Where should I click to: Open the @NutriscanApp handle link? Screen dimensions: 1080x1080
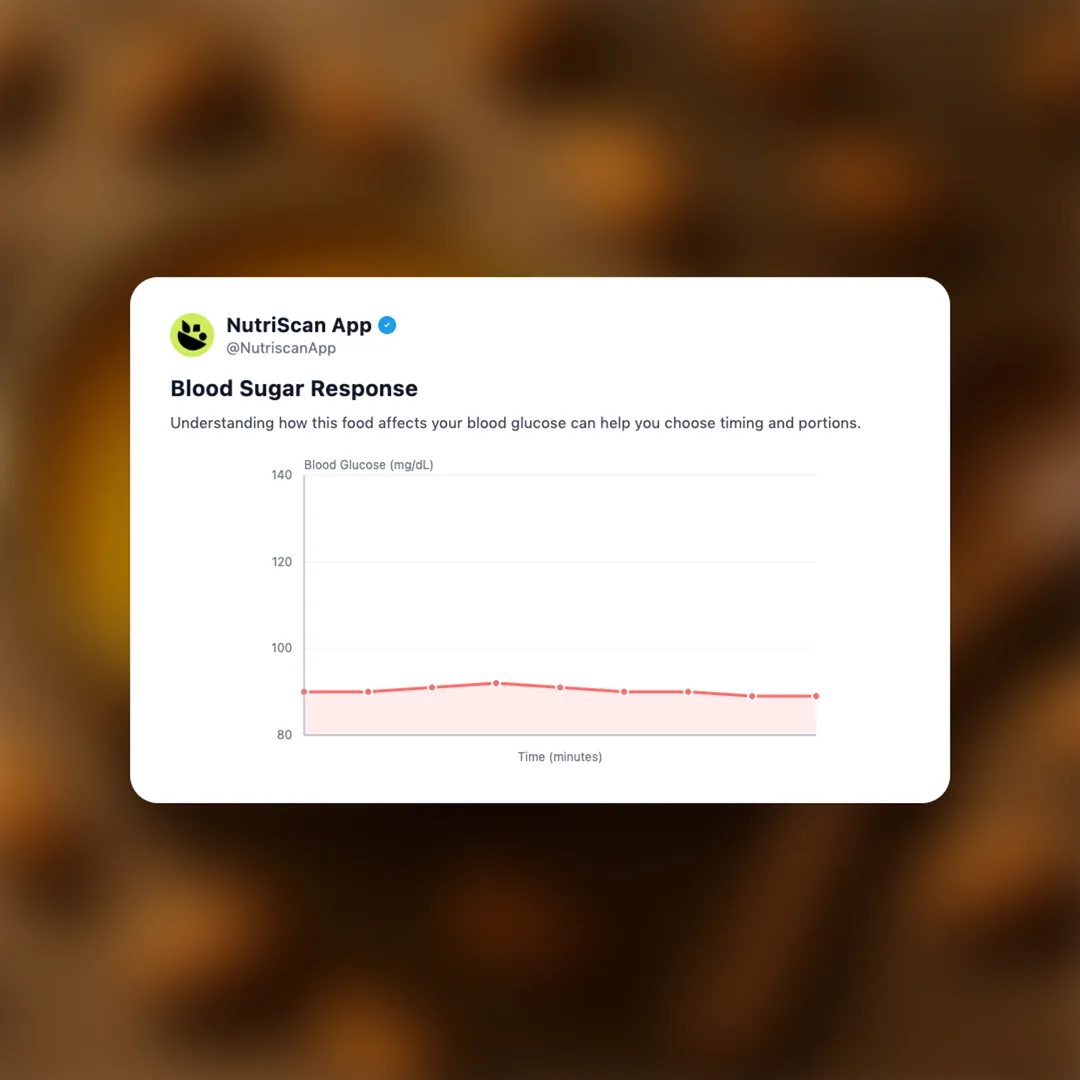pyautogui.click(x=281, y=348)
